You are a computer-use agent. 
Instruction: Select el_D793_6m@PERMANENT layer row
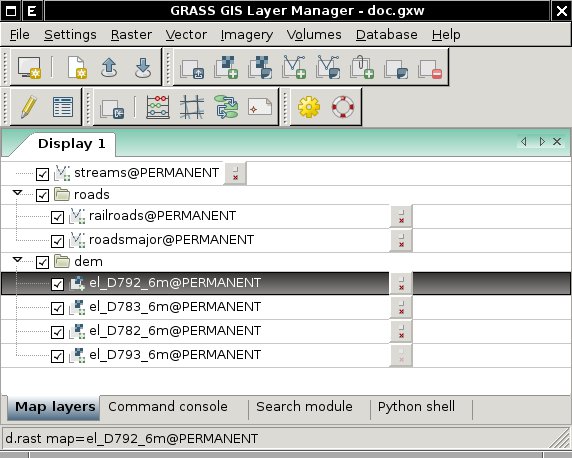point(286,355)
